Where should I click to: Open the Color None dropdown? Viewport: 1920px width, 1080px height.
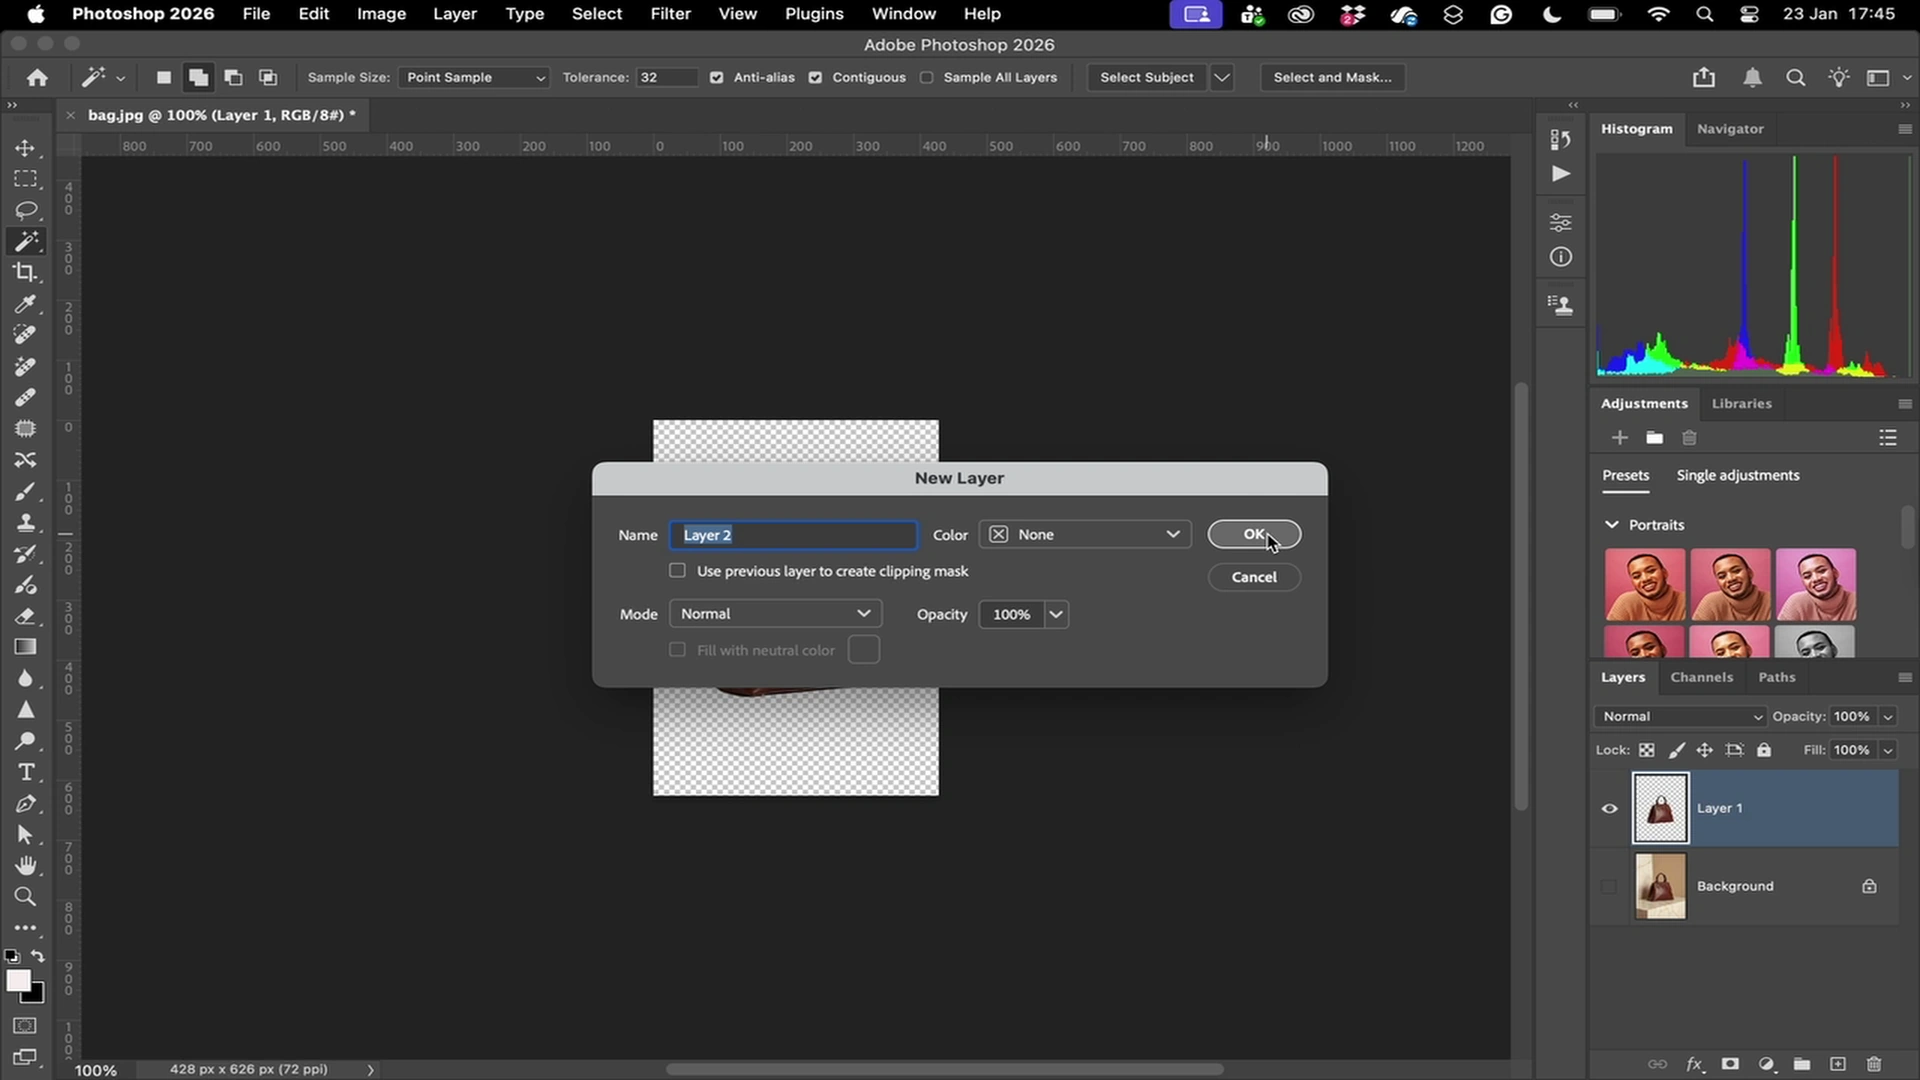1085,534
